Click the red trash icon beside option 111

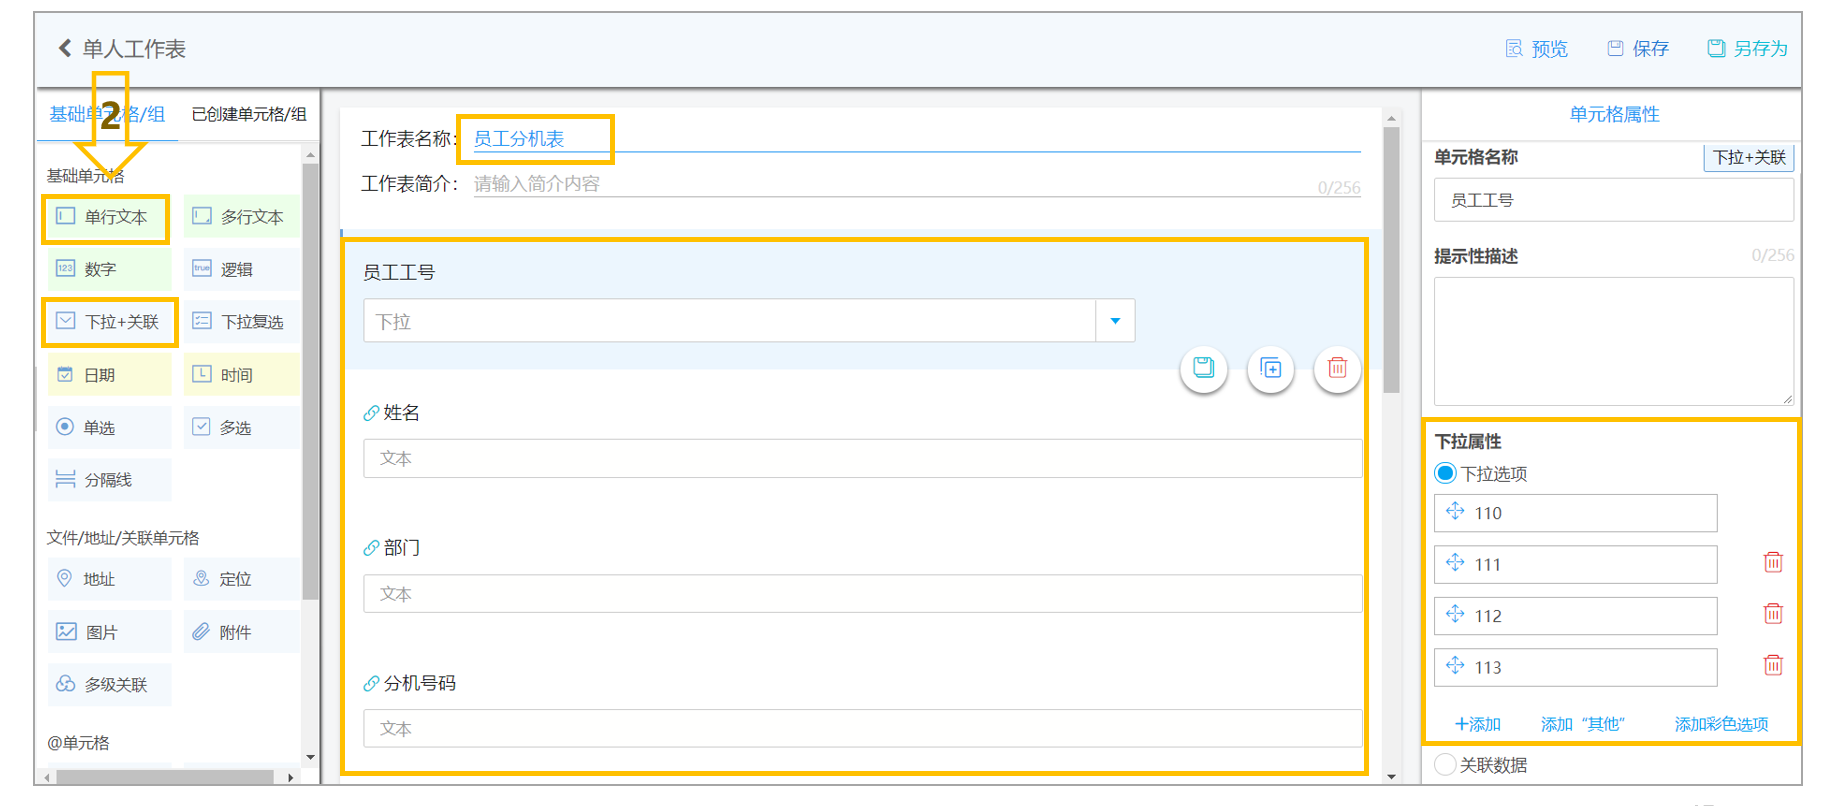[1773, 562]
